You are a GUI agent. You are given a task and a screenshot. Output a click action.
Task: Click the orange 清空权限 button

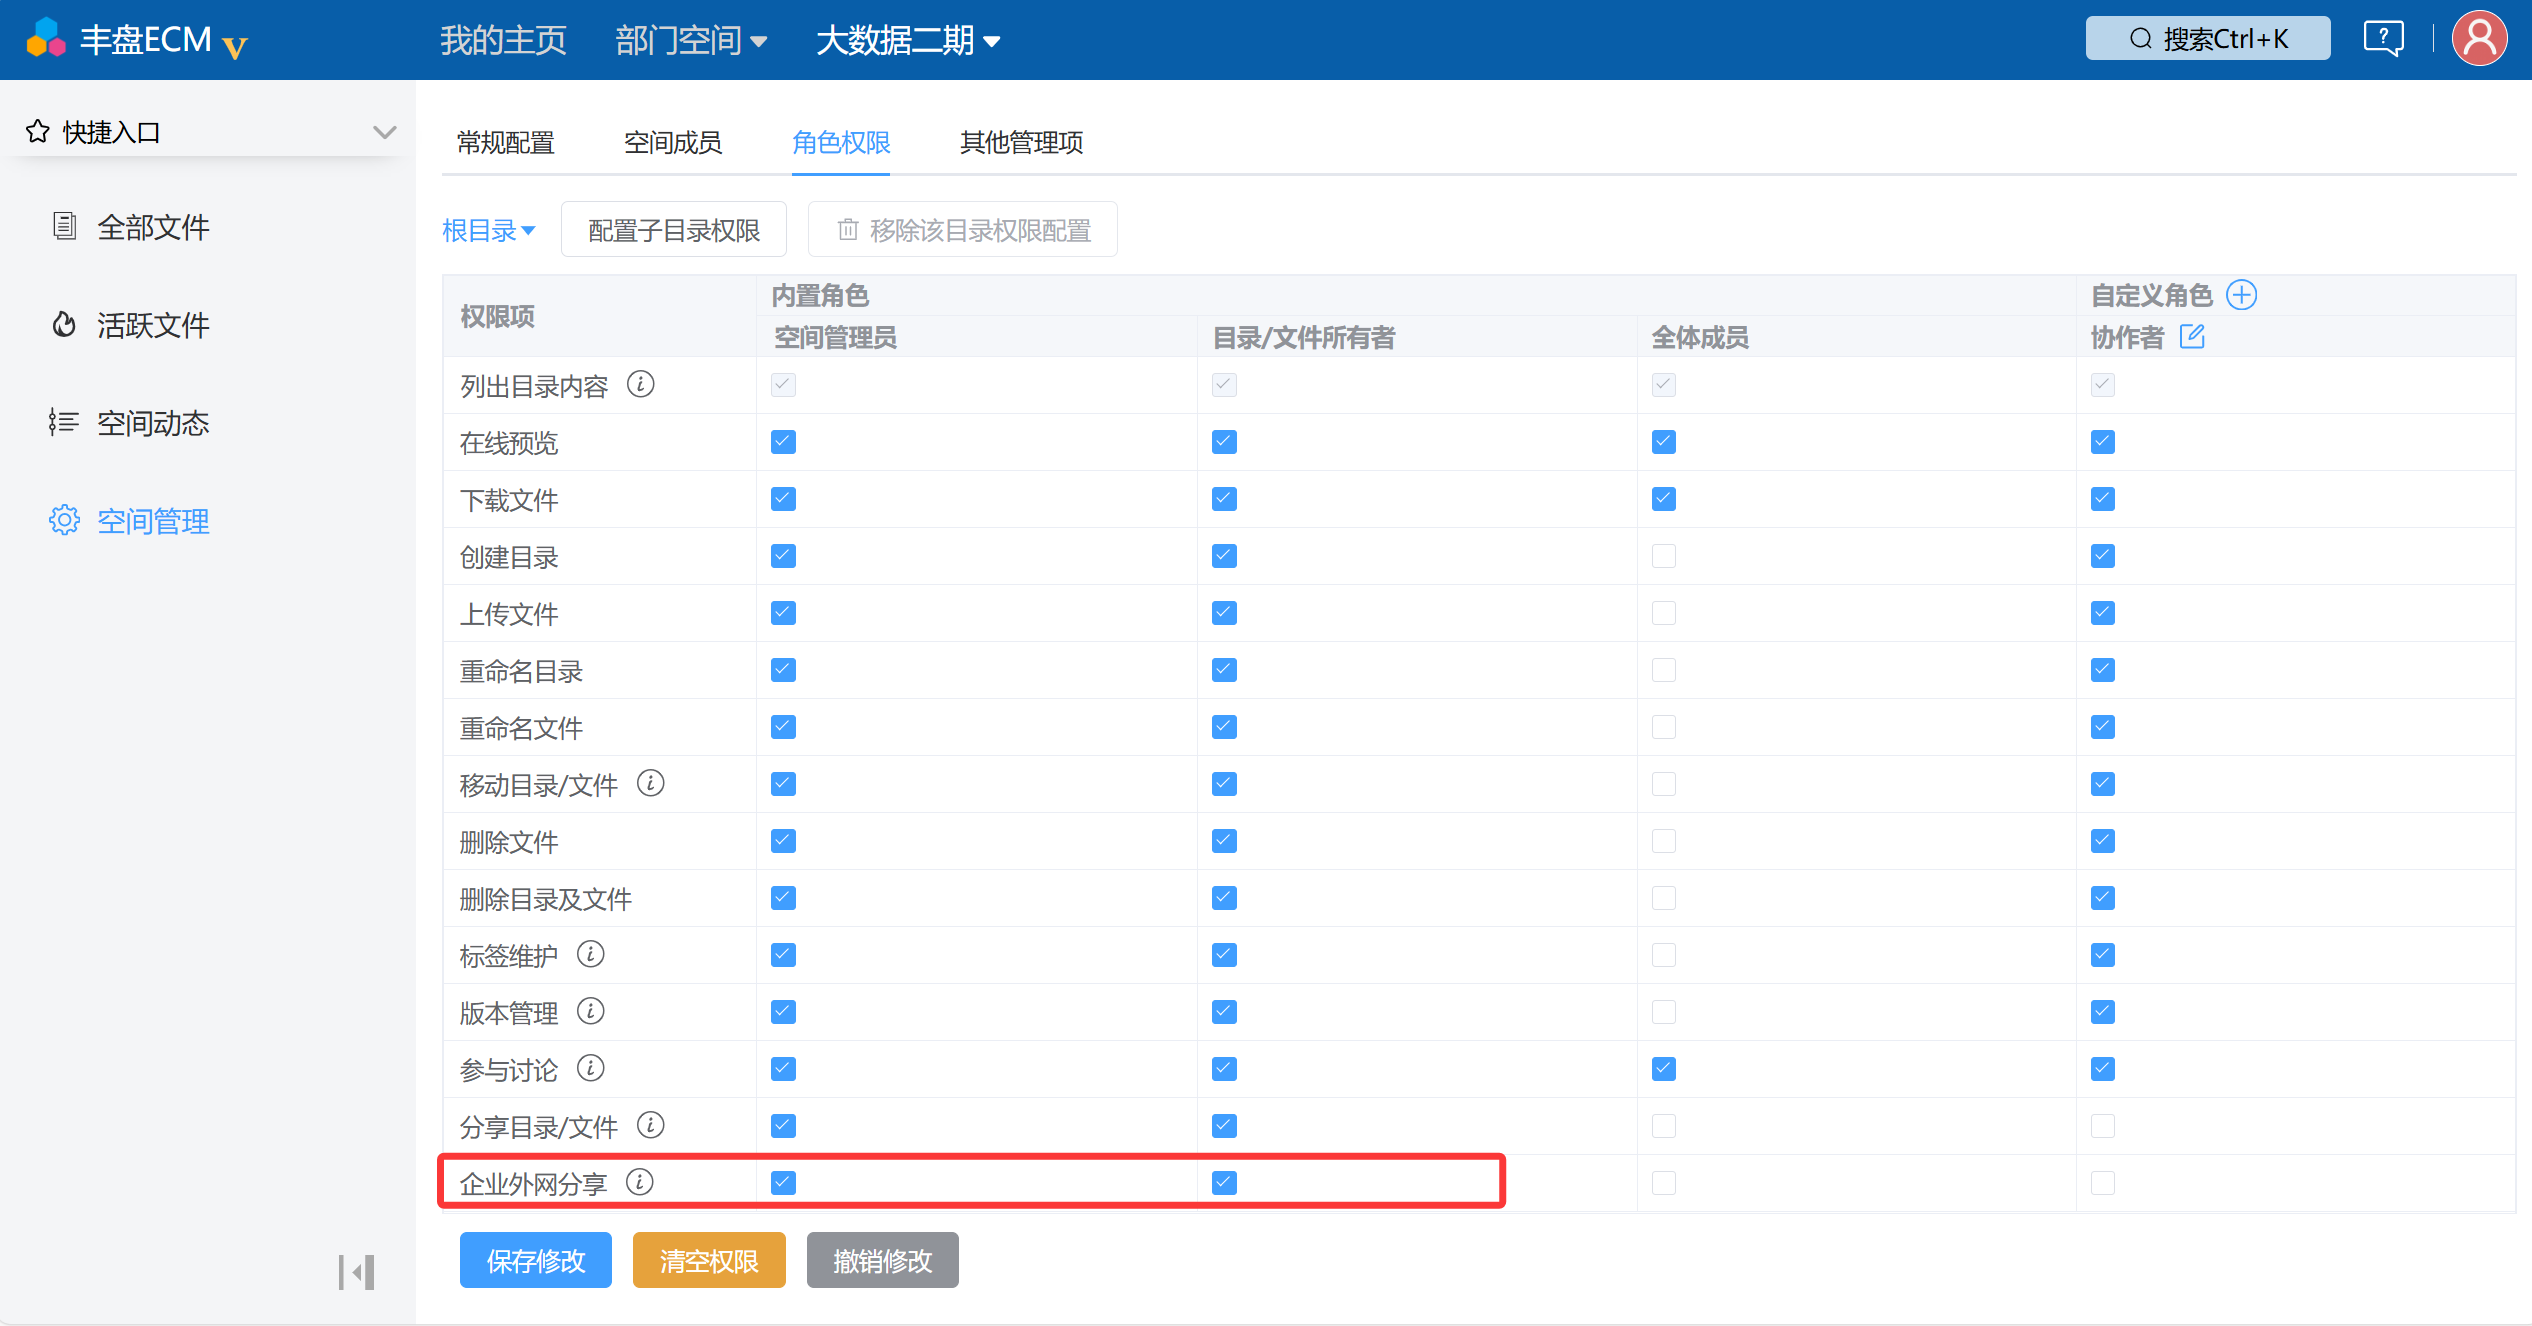[709, 1260]
